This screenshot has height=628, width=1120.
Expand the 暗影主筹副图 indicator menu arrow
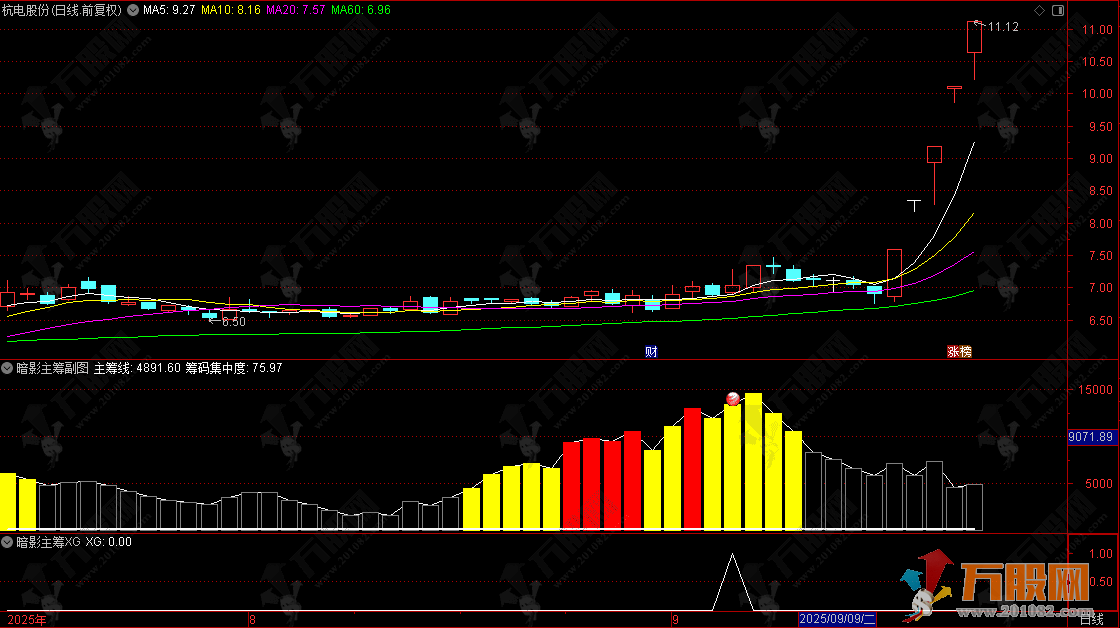tap(7, 368)
